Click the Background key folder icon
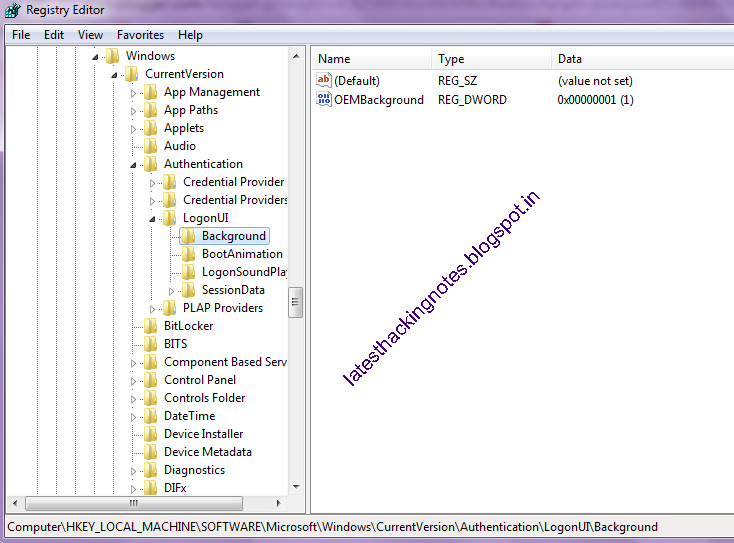The width and height of the screenshot is (734, 543). (x=188, y=236)
